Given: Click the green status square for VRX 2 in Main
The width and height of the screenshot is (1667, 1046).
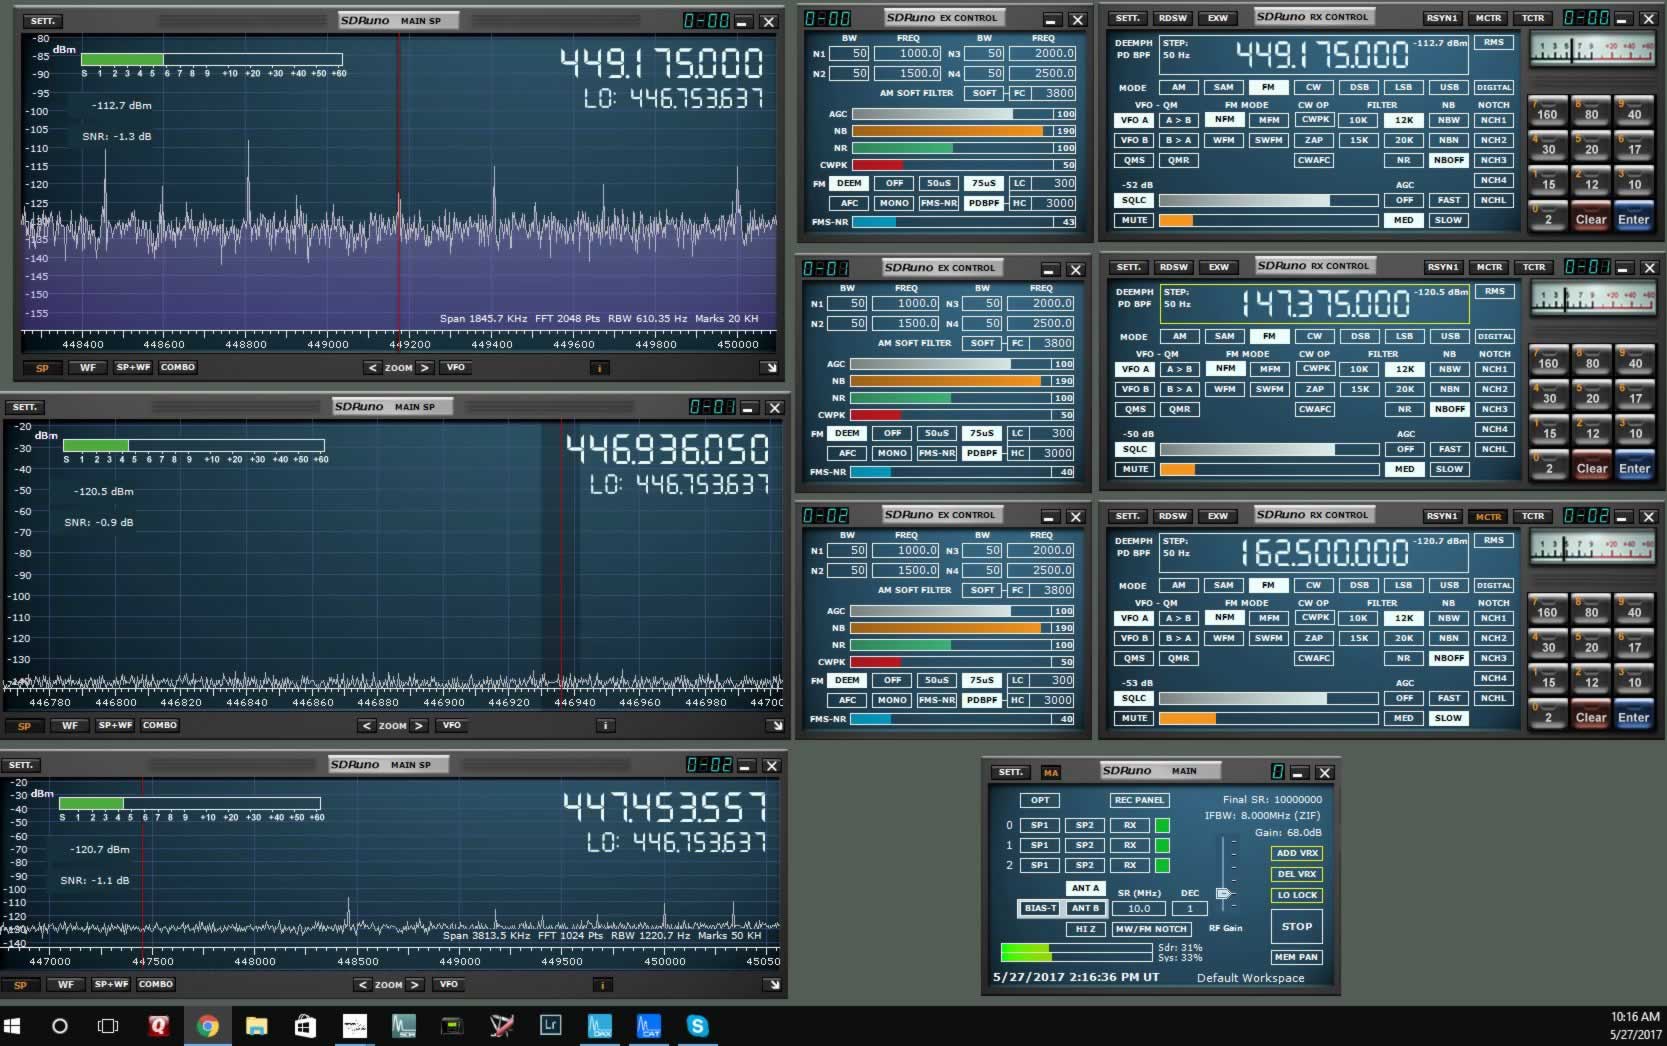Looking at the screenshot, I should (1162, 866).
